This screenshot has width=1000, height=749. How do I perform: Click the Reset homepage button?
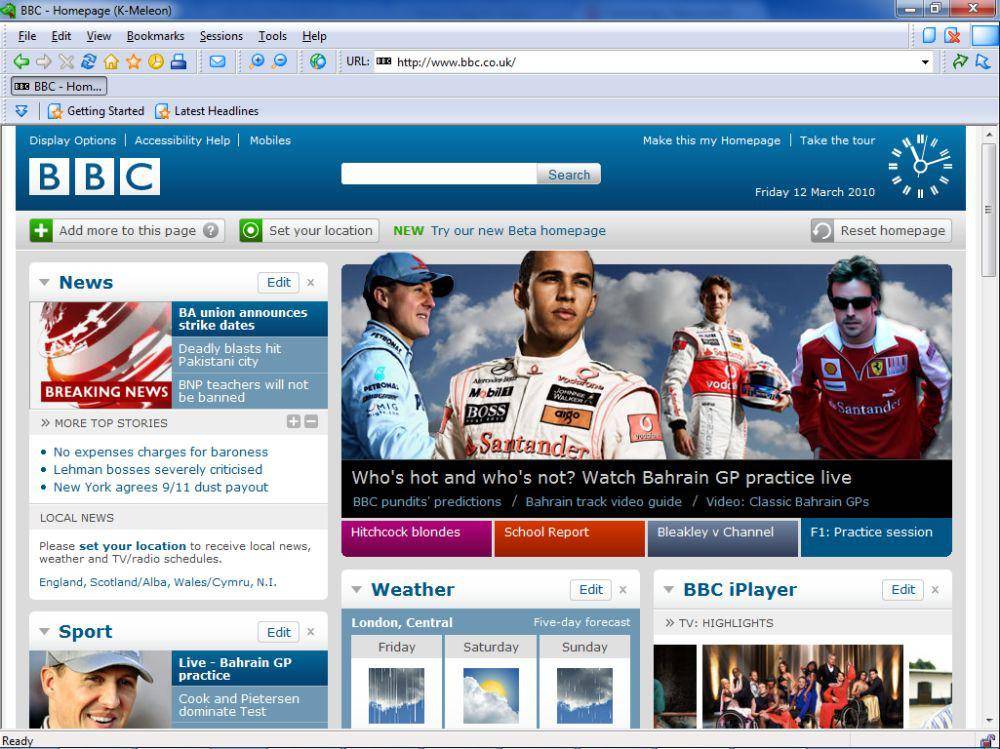[x=881, y=231]
